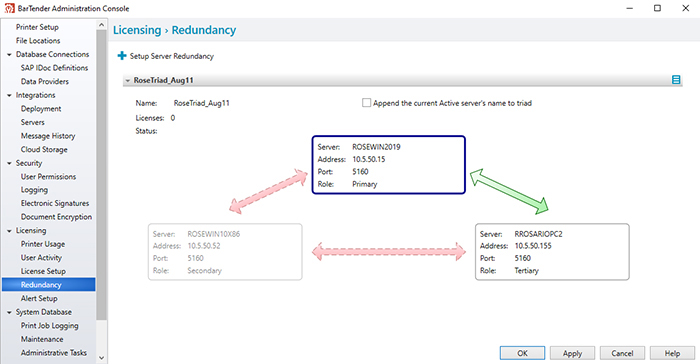Click the blue plus Setup Server Redundancy icon

(x=122, y=56)
